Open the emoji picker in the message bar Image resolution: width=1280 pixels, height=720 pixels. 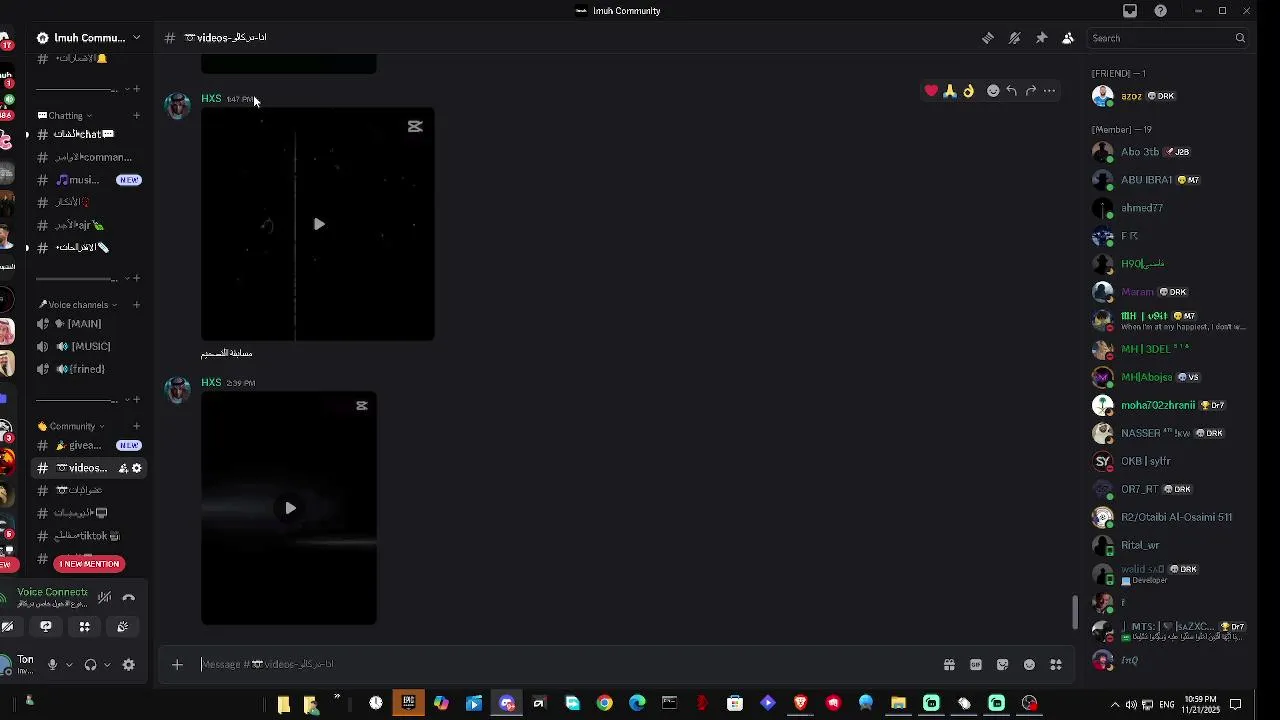pos(1029,665)
